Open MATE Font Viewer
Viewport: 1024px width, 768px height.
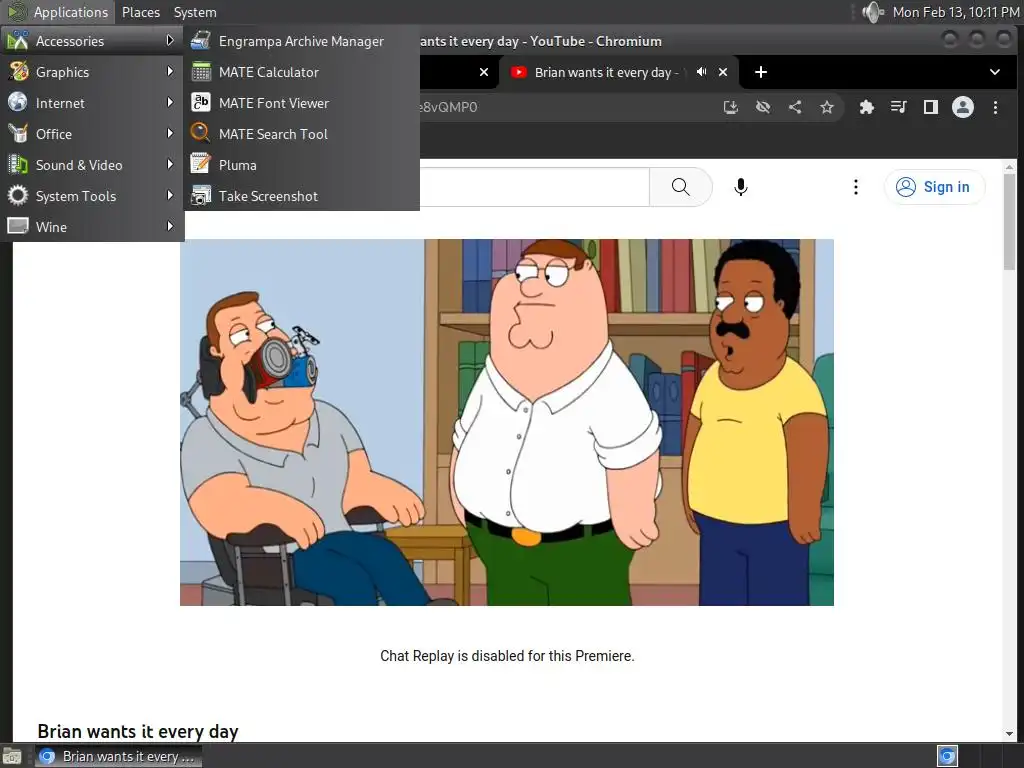301,103
